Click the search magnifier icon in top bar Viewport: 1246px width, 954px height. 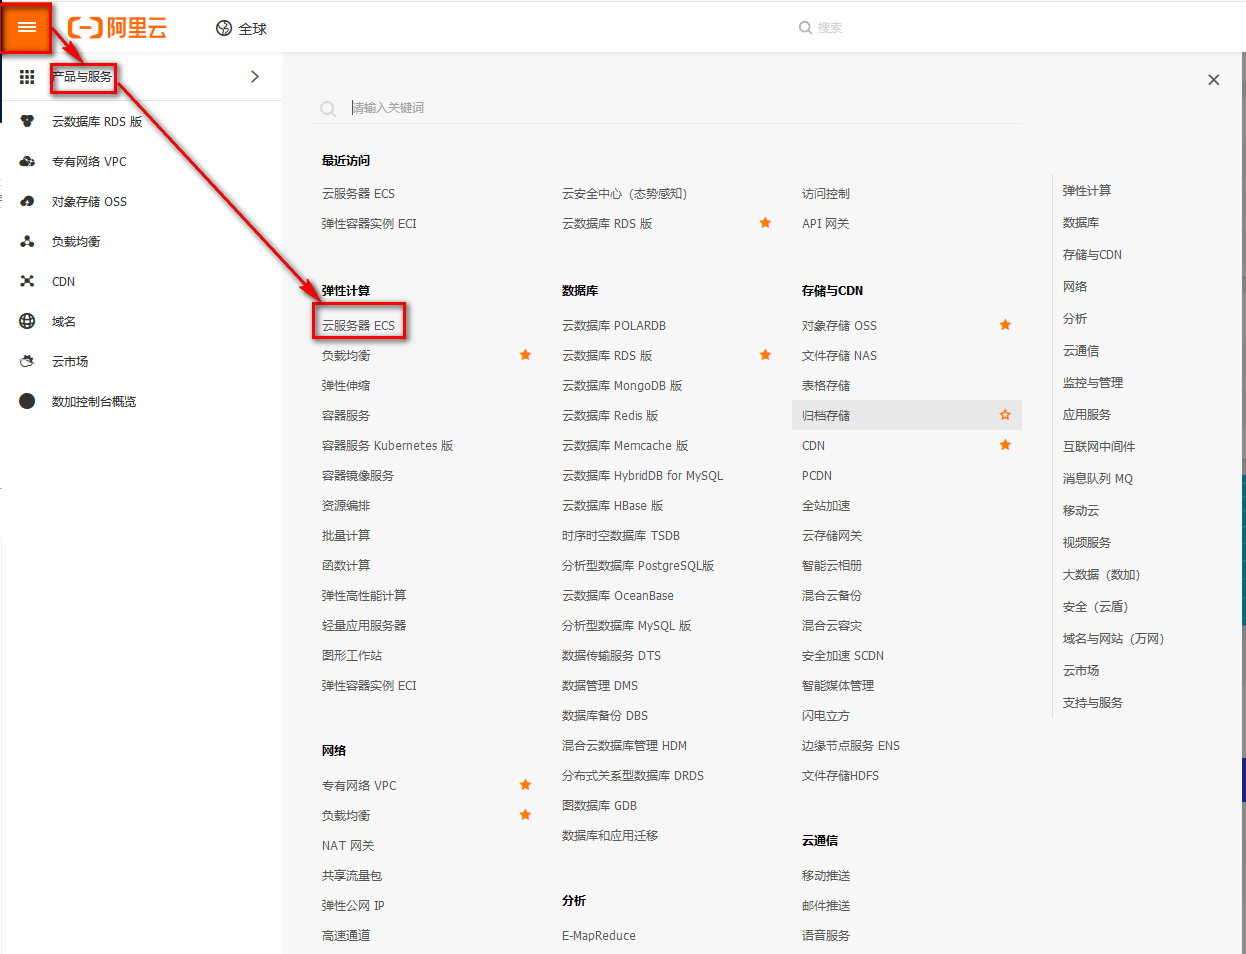805,28
